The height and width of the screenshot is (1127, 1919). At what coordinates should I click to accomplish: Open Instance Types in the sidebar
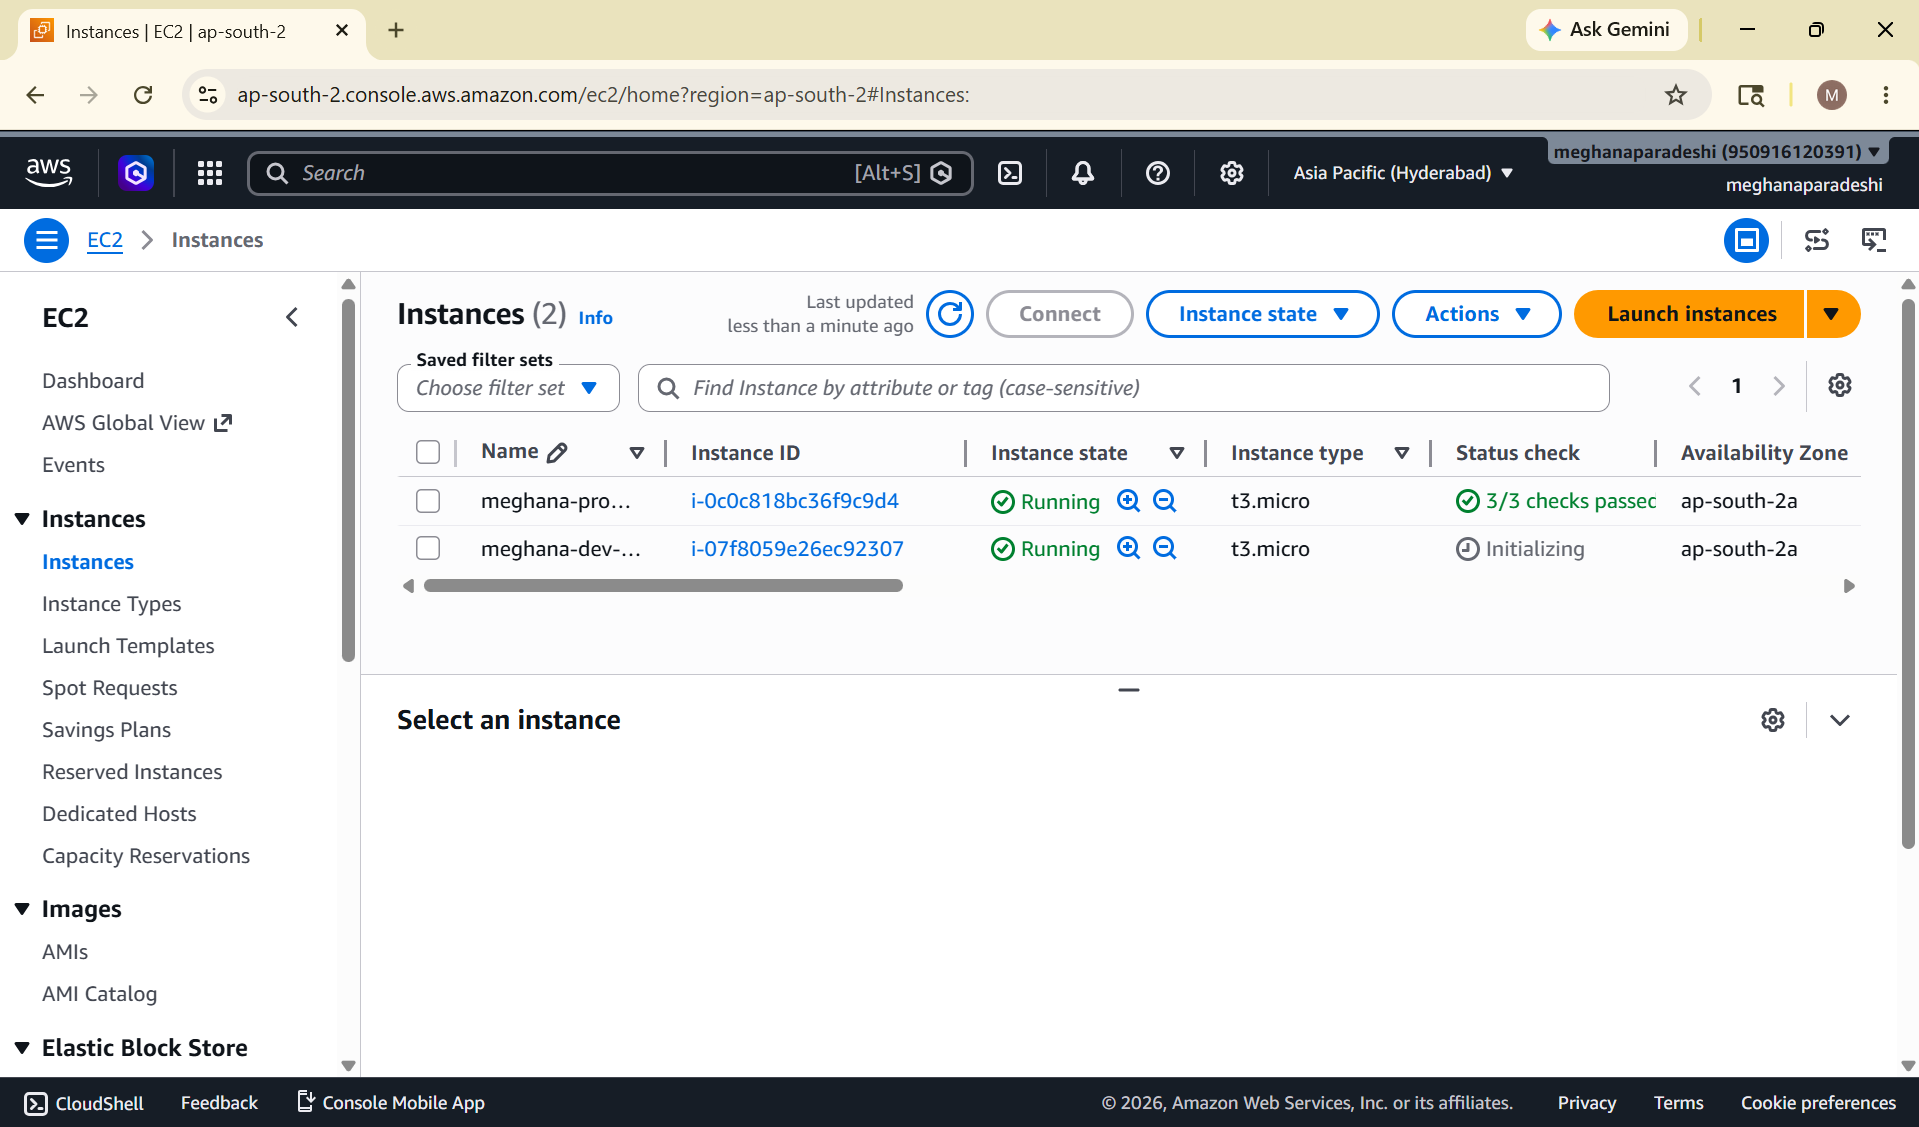[x=112, y=604]
